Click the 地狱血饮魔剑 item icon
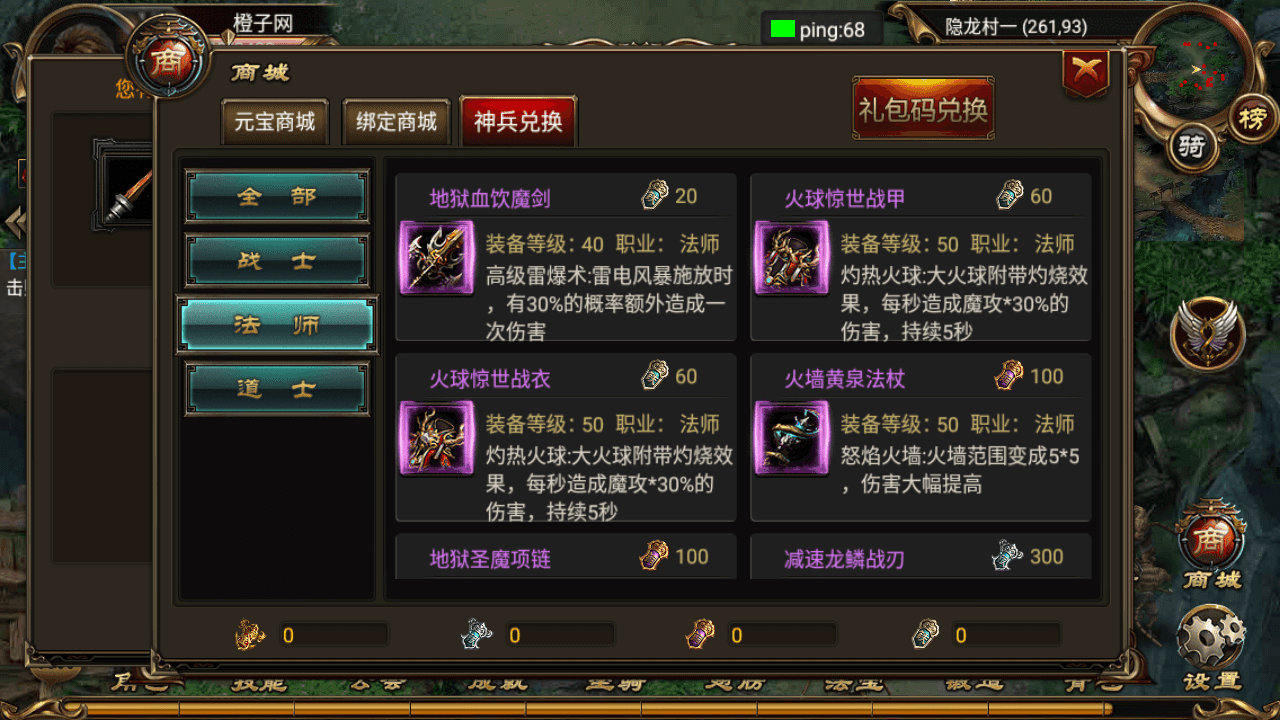 pos(436,258)
